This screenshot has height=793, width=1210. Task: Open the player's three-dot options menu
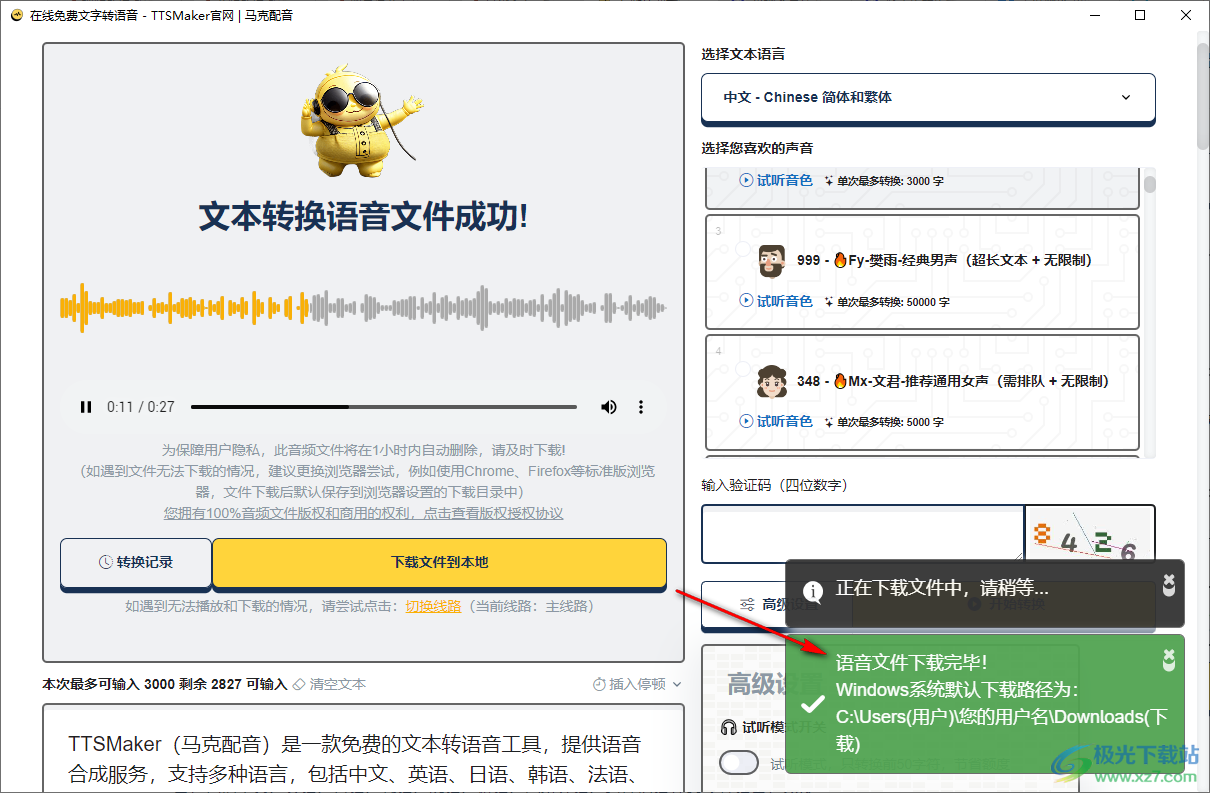(x=640, y=406)
